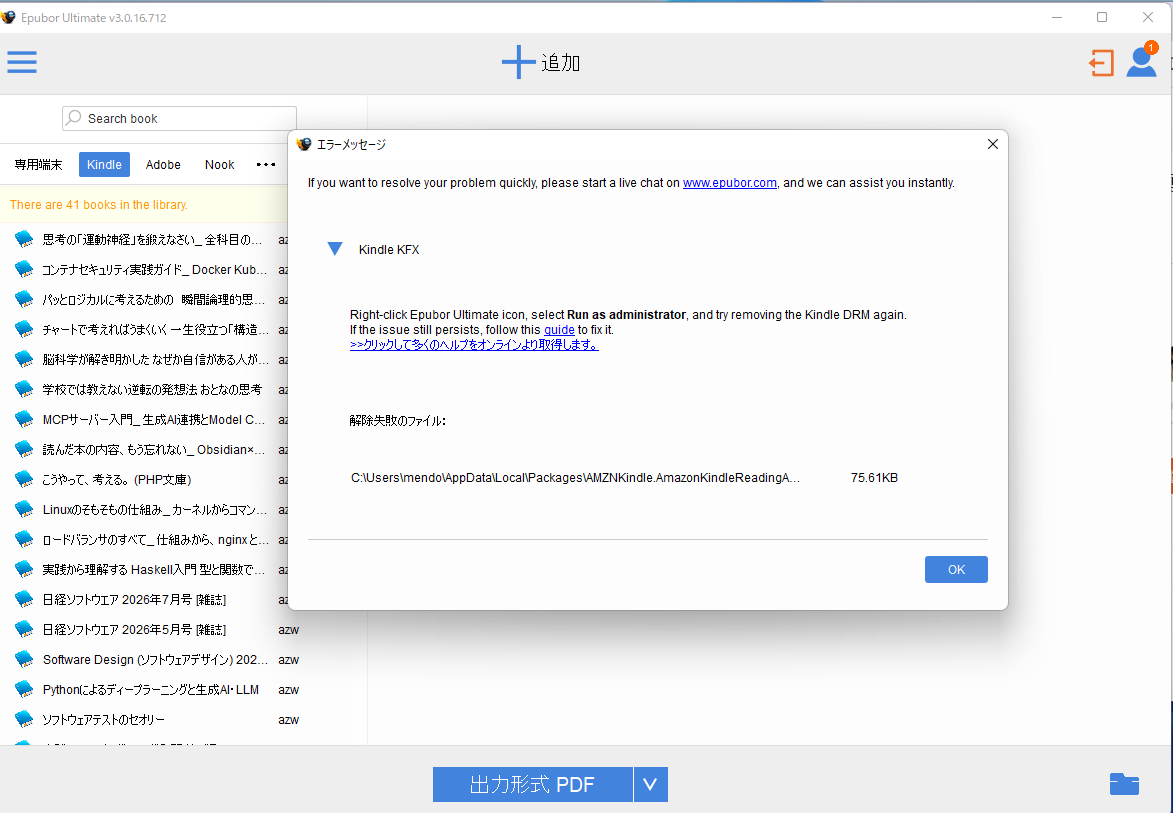1173x813 pixels.
Task: Click book icon beside 実践から理解する Haskell入門
Action: (x=24, y=569)
